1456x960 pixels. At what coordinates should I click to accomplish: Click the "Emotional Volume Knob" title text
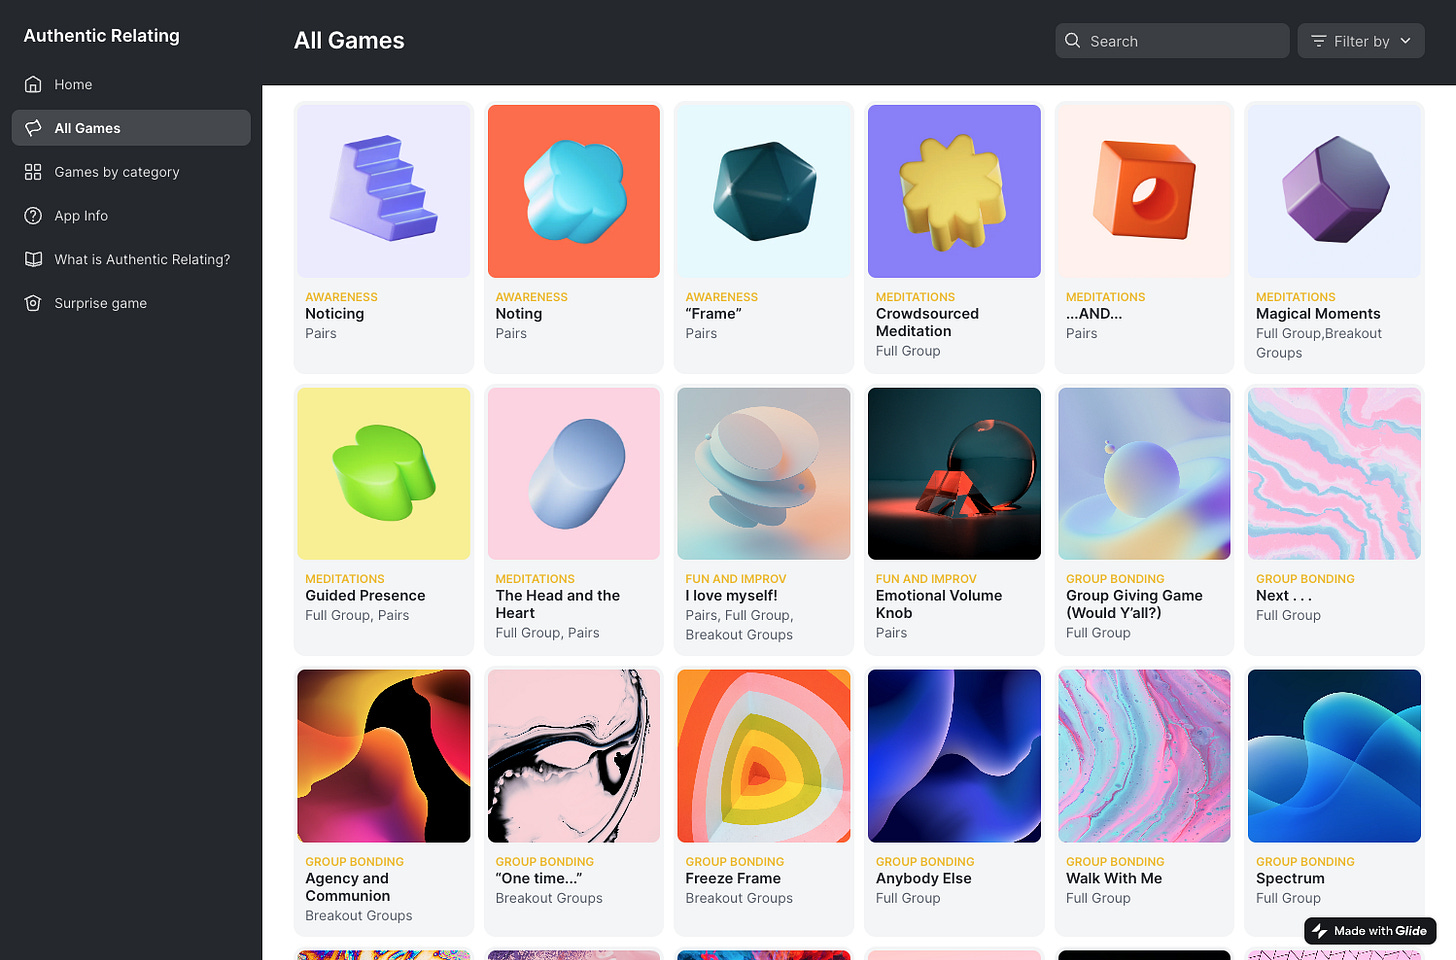pos(939,604)
